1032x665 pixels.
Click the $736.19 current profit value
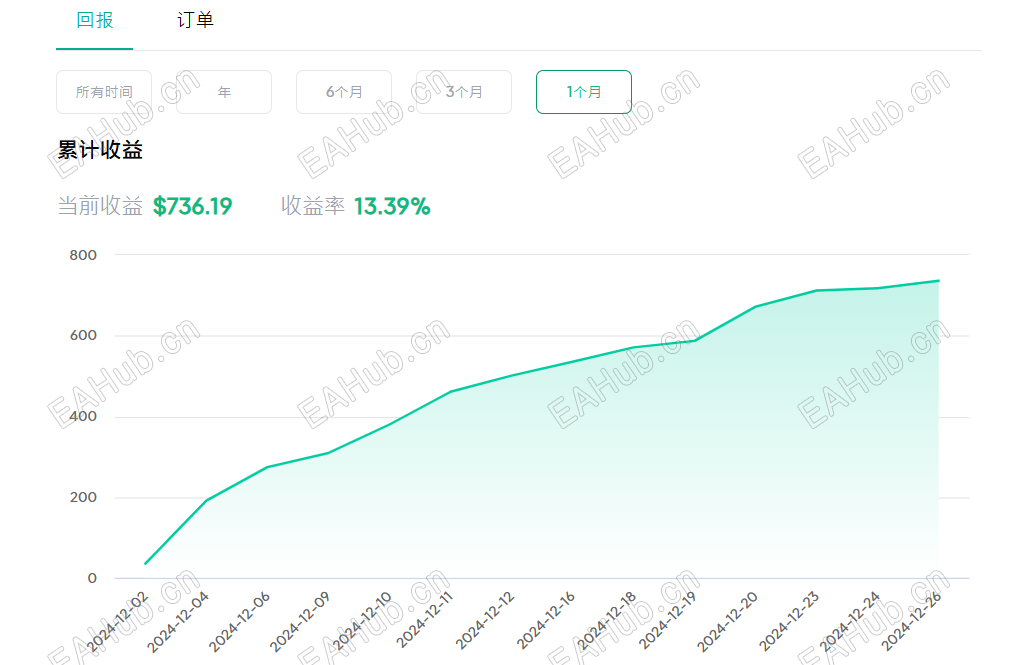(192, 207)
